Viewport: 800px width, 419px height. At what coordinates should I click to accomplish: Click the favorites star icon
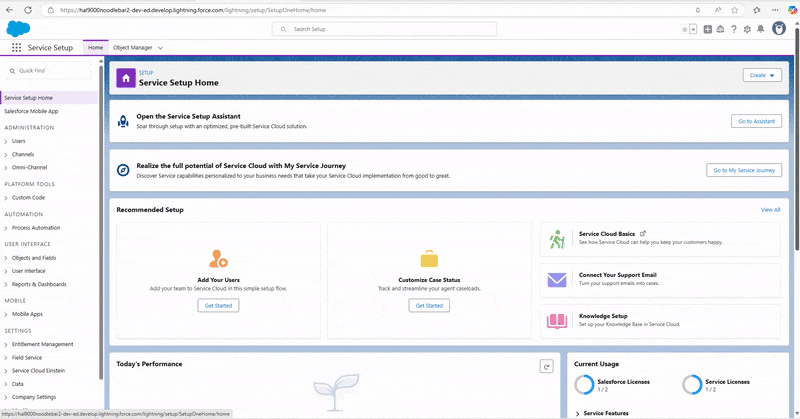(x=685, y=30)
